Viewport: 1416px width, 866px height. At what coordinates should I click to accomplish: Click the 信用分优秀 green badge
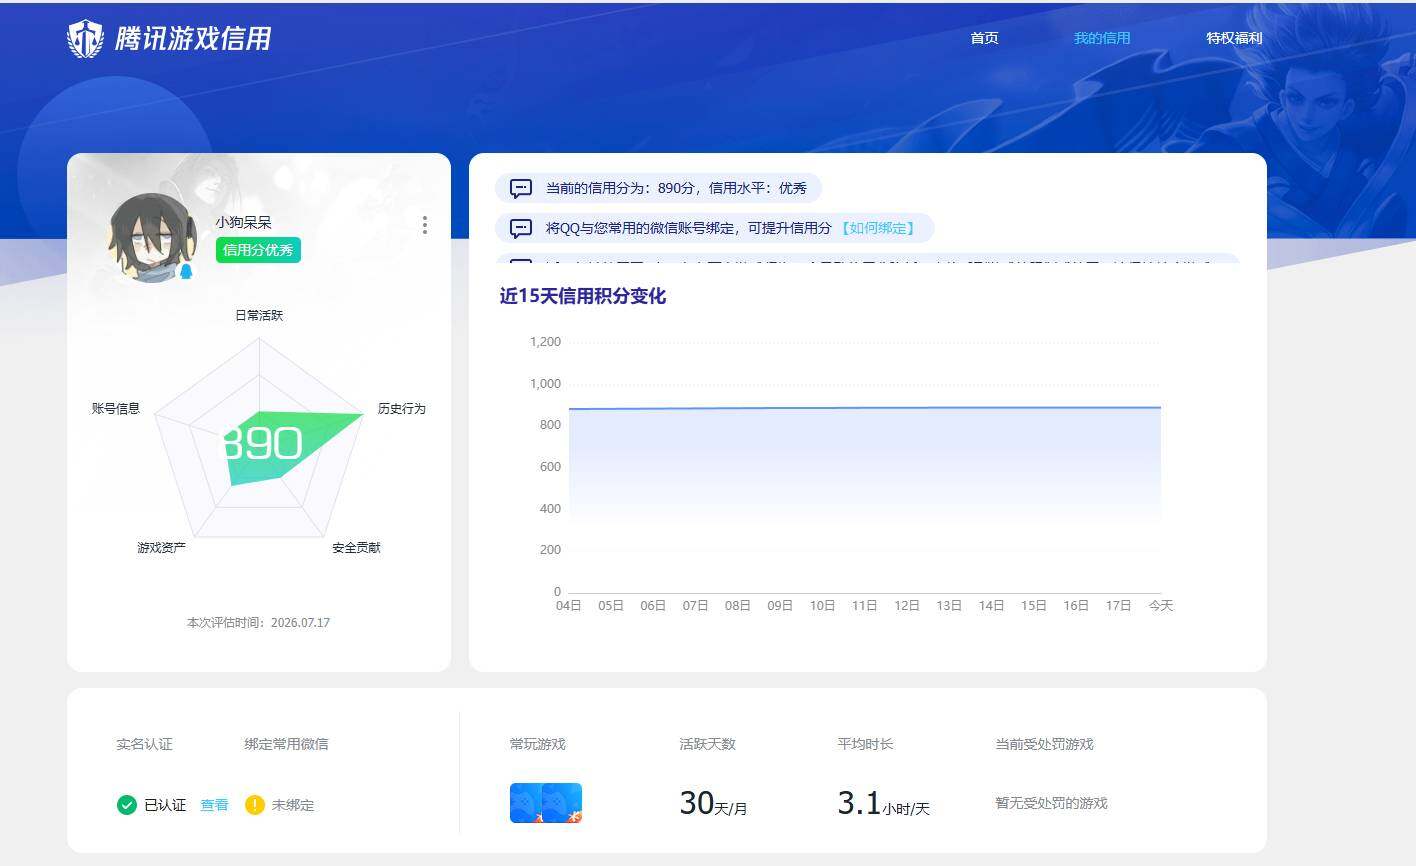pos(258,250)
